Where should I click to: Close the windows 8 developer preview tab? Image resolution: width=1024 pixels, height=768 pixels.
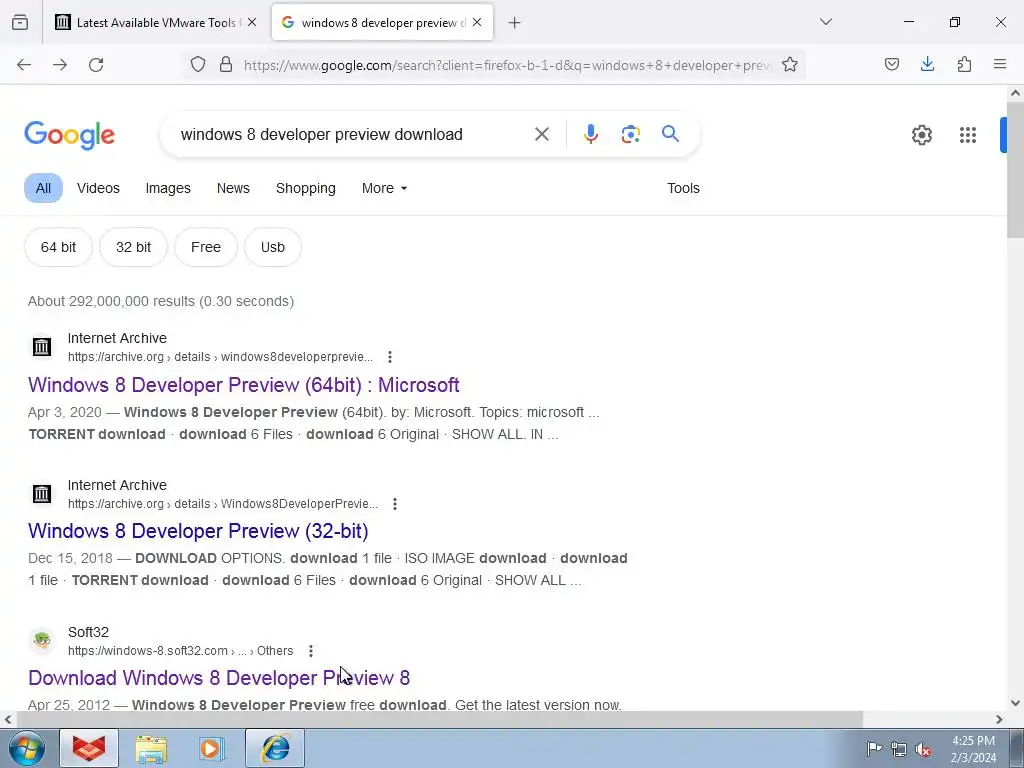coord(477,22)
